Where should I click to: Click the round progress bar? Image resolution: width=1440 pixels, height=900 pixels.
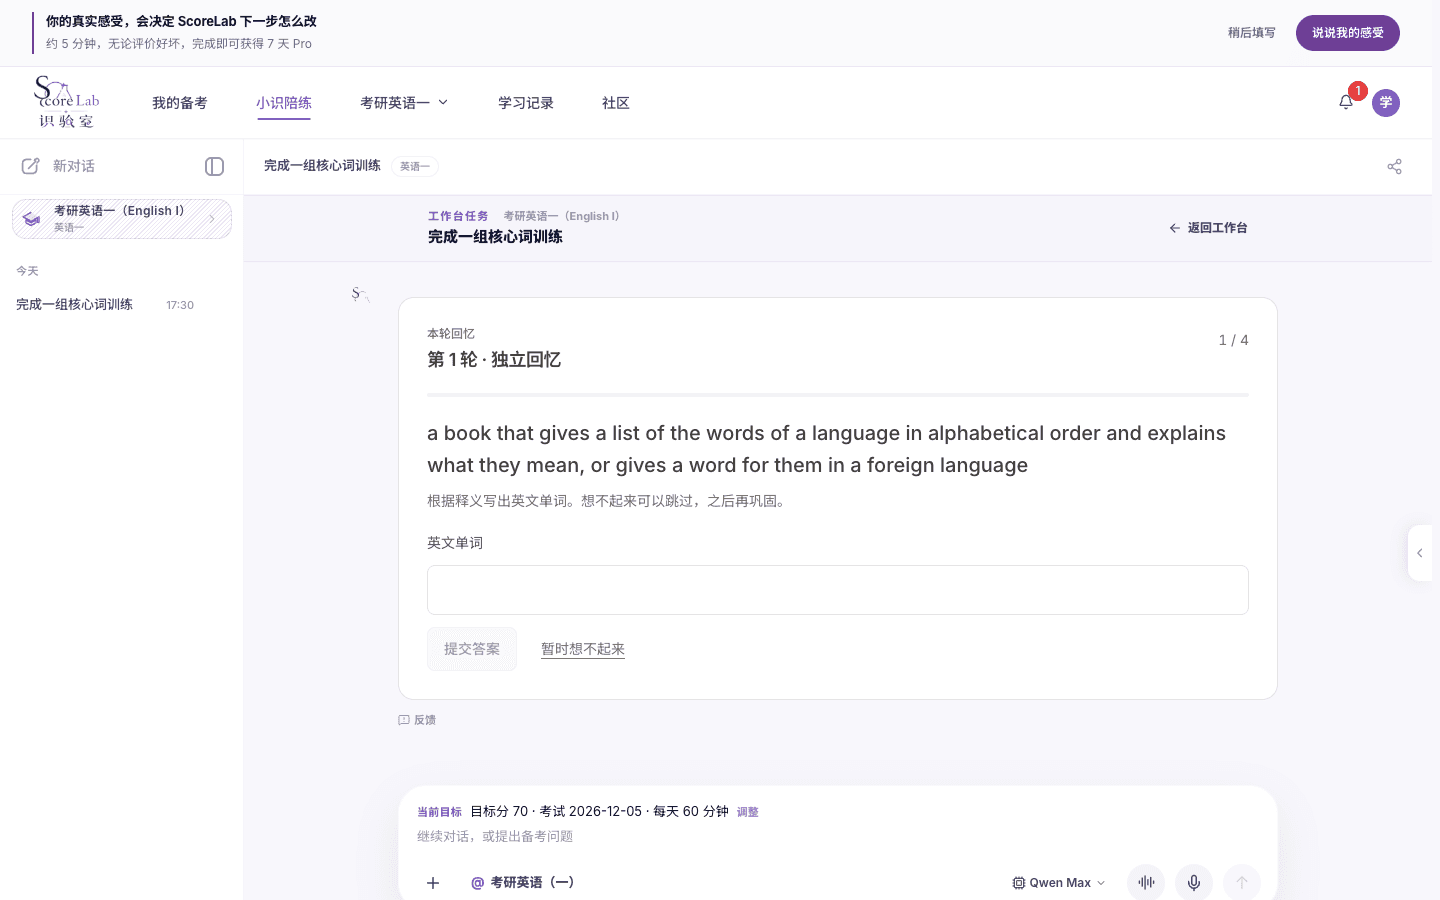pos(838,395)
